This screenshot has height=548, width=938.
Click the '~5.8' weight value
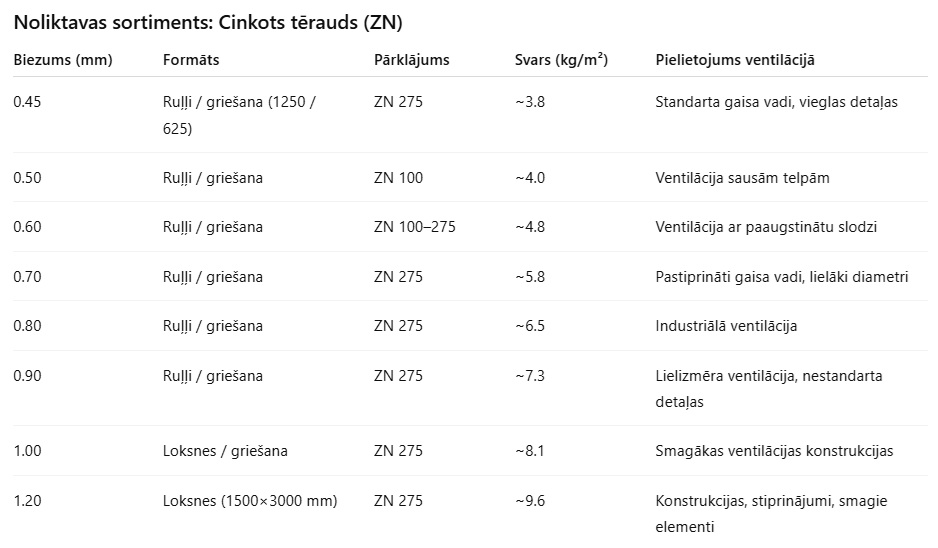point(530,277)
